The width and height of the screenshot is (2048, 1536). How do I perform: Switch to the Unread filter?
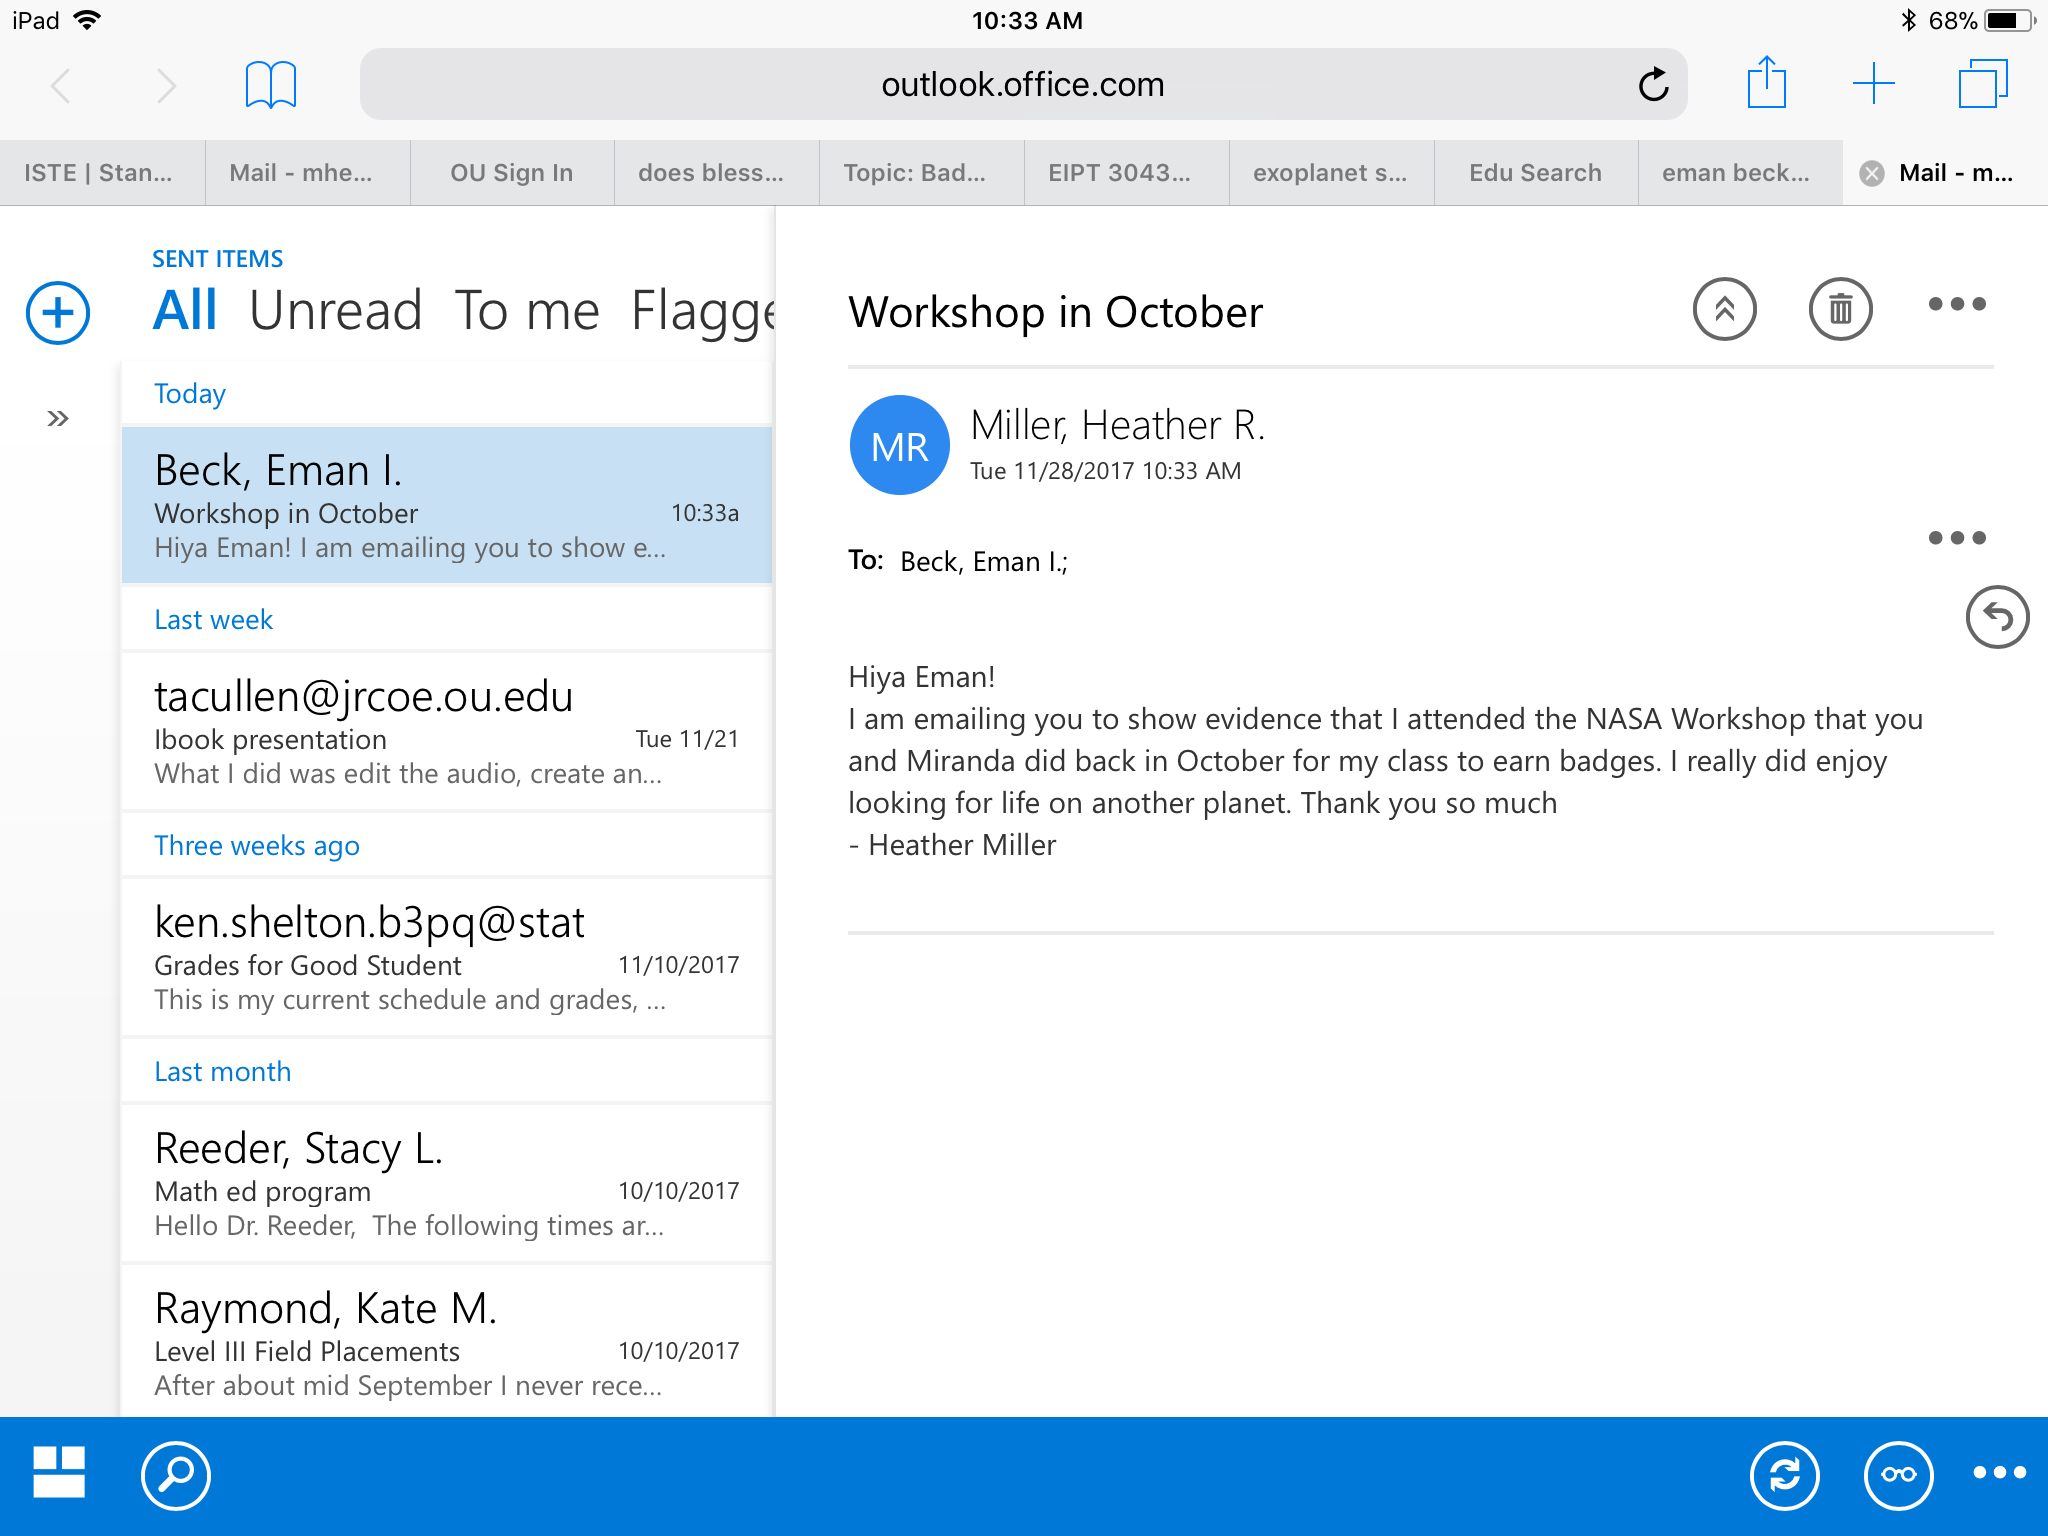coord(335,311)
